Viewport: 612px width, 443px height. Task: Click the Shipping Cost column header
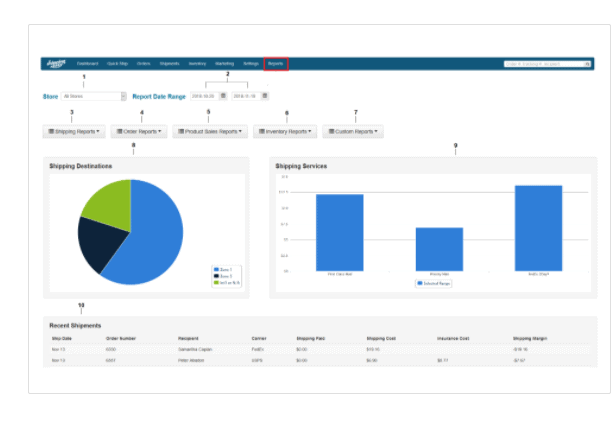381,338
